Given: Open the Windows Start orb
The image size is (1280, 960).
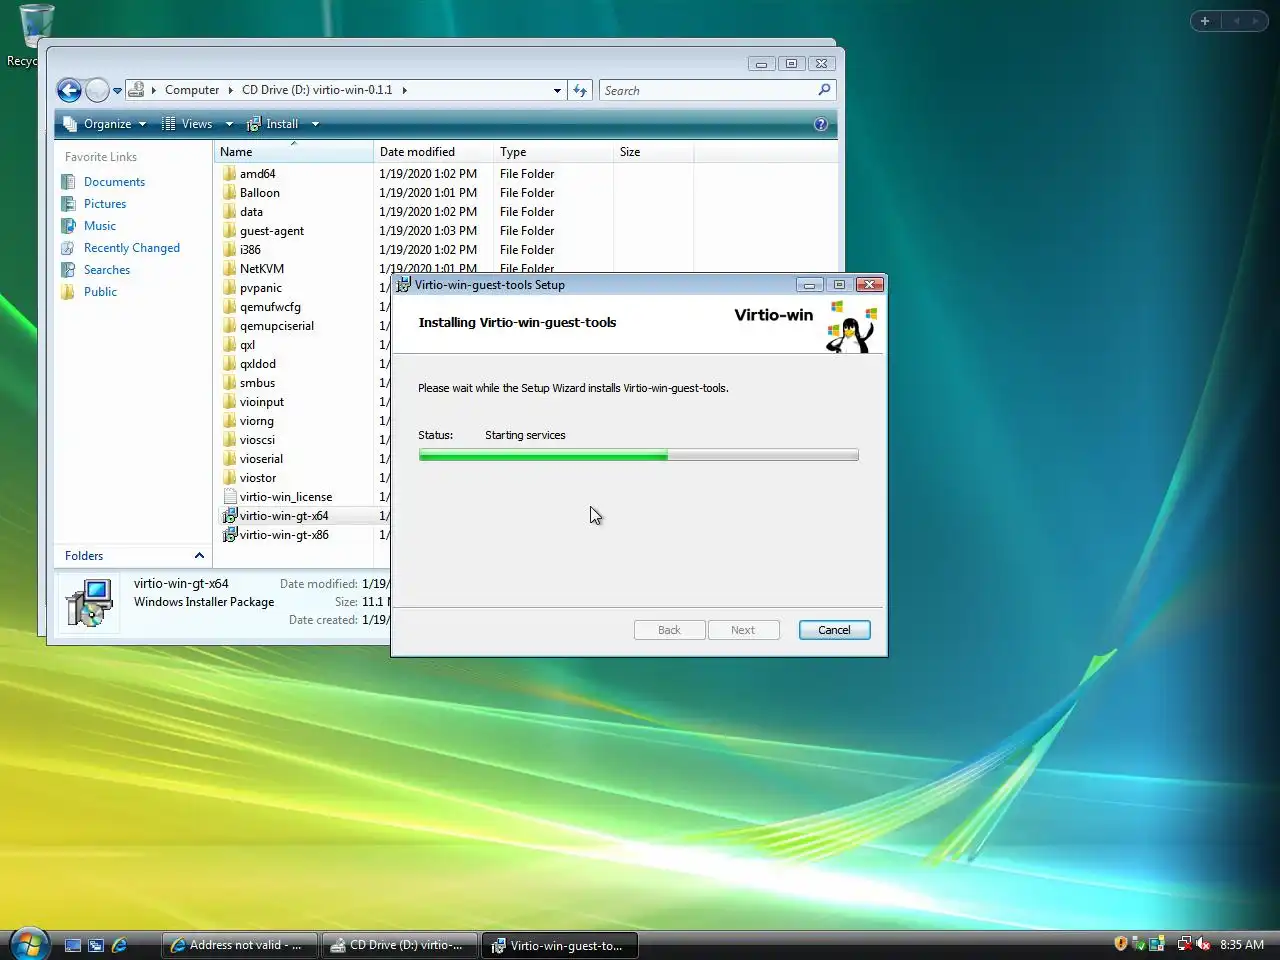Looking at the screenshot, I should 28,943.
